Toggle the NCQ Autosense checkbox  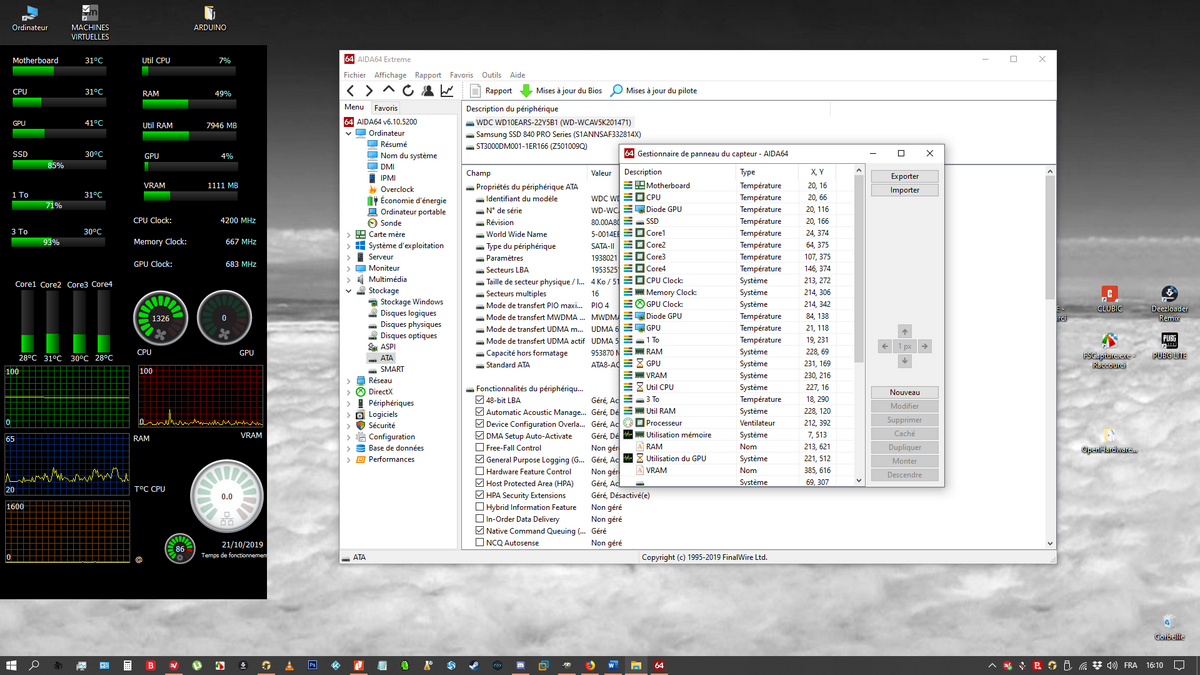click(x=480, y=543)
